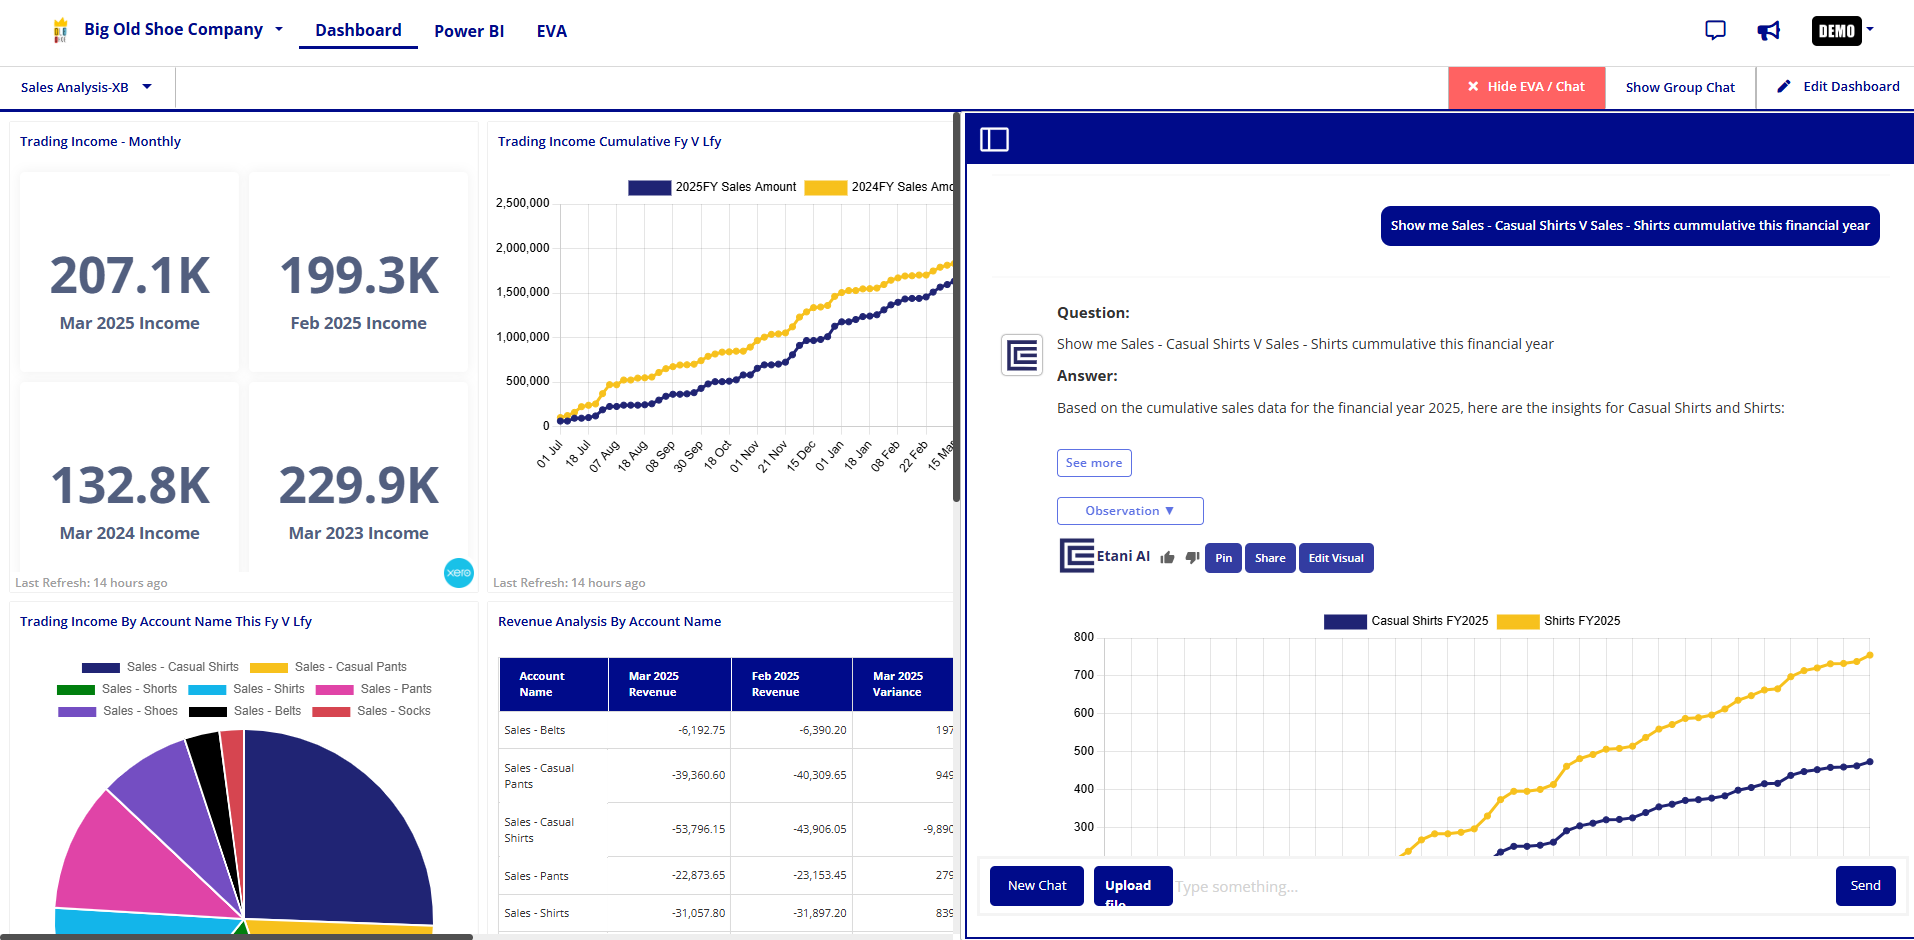Viewport: 1914px width, 940px height.
Task: Toggle the EVA chat sidebar panel icon
Action: point(994,139)
